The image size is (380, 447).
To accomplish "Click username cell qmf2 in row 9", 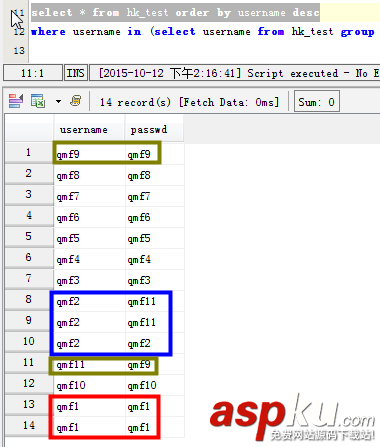I will pos(89,322).
